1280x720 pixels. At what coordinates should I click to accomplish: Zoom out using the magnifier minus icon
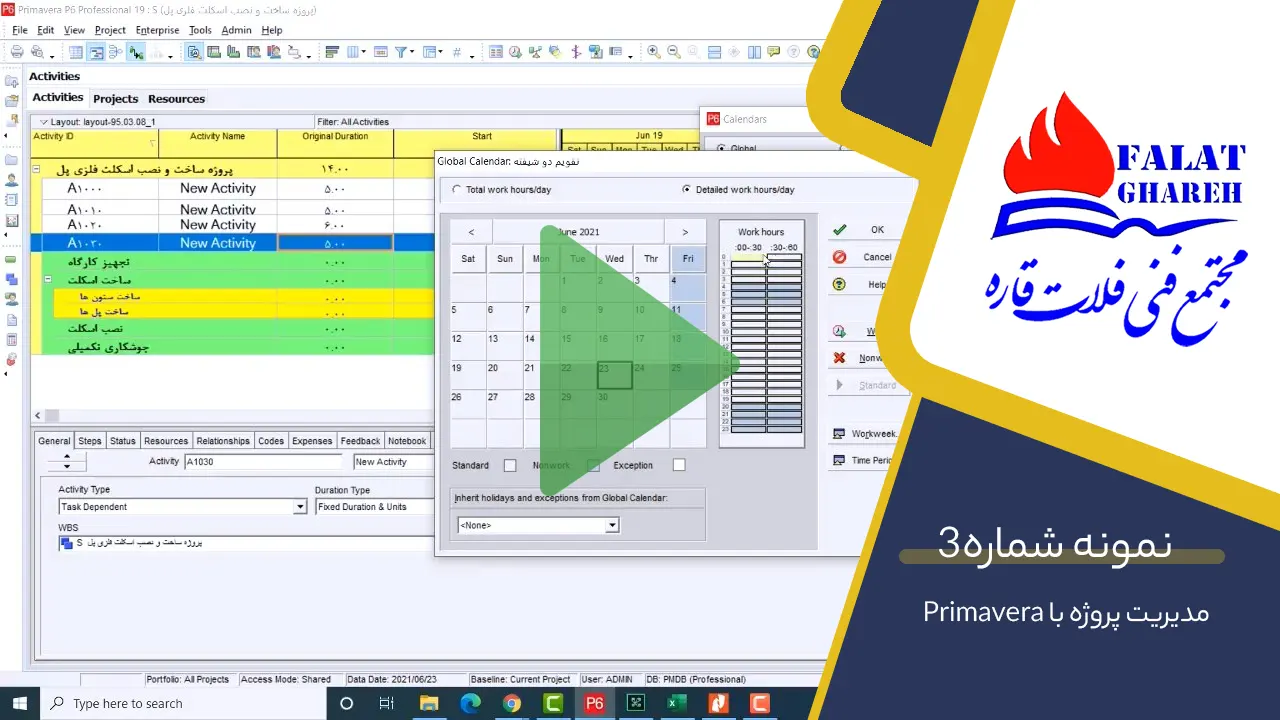click(673, 52)
